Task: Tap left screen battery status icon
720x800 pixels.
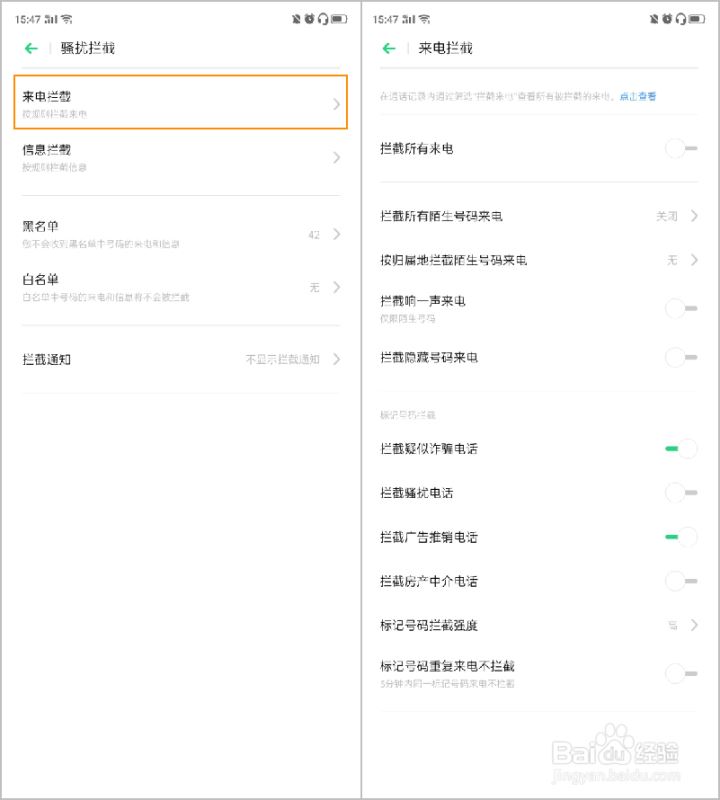Action: [x=339, y=19]
